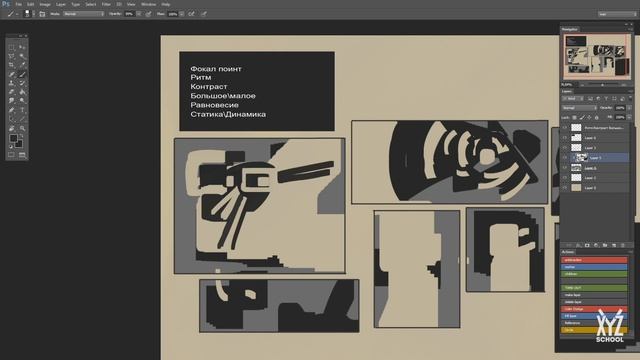Toggle Edit in Quick Mask mode
Viewport: 640px width, 360px height.
[x=11, y=155]
